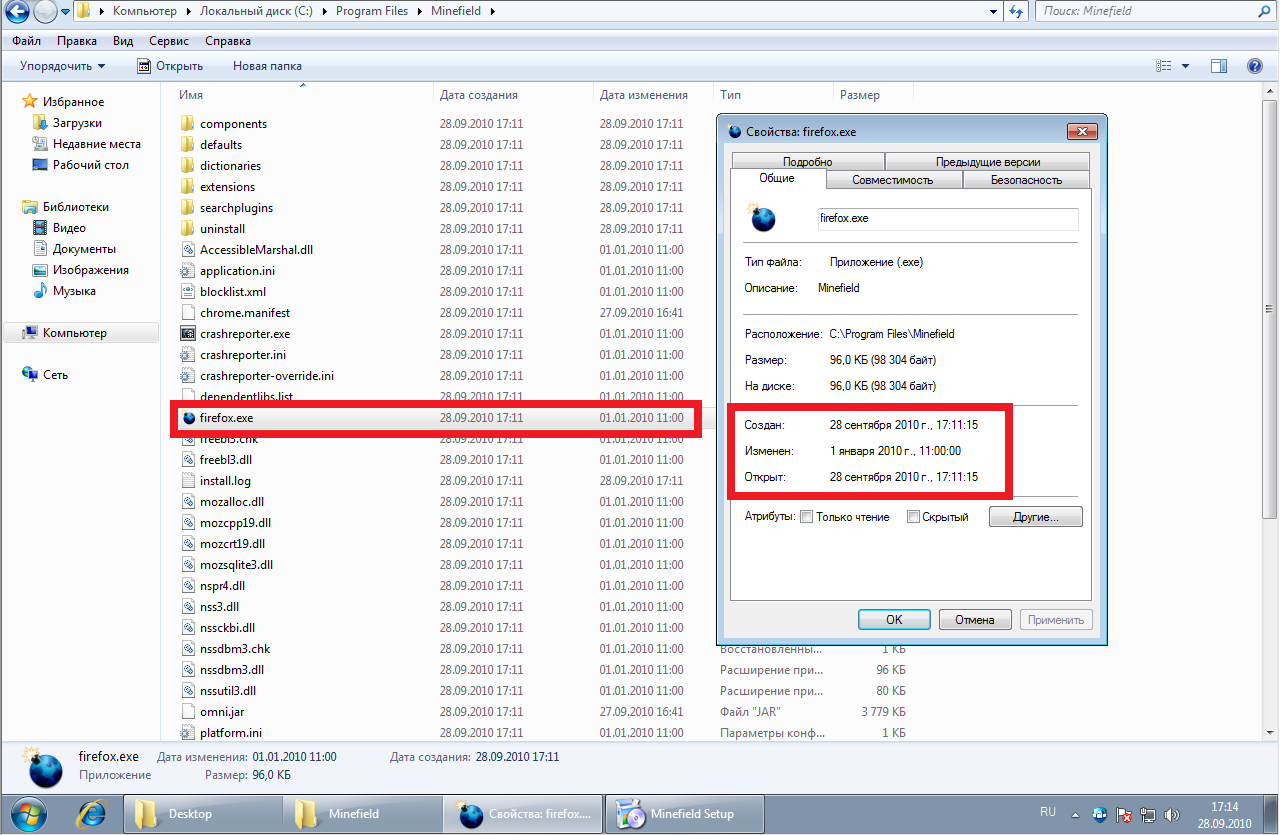
Task: Enable the 'Только чтение' attribute checkbox
Action: point(806,517)
